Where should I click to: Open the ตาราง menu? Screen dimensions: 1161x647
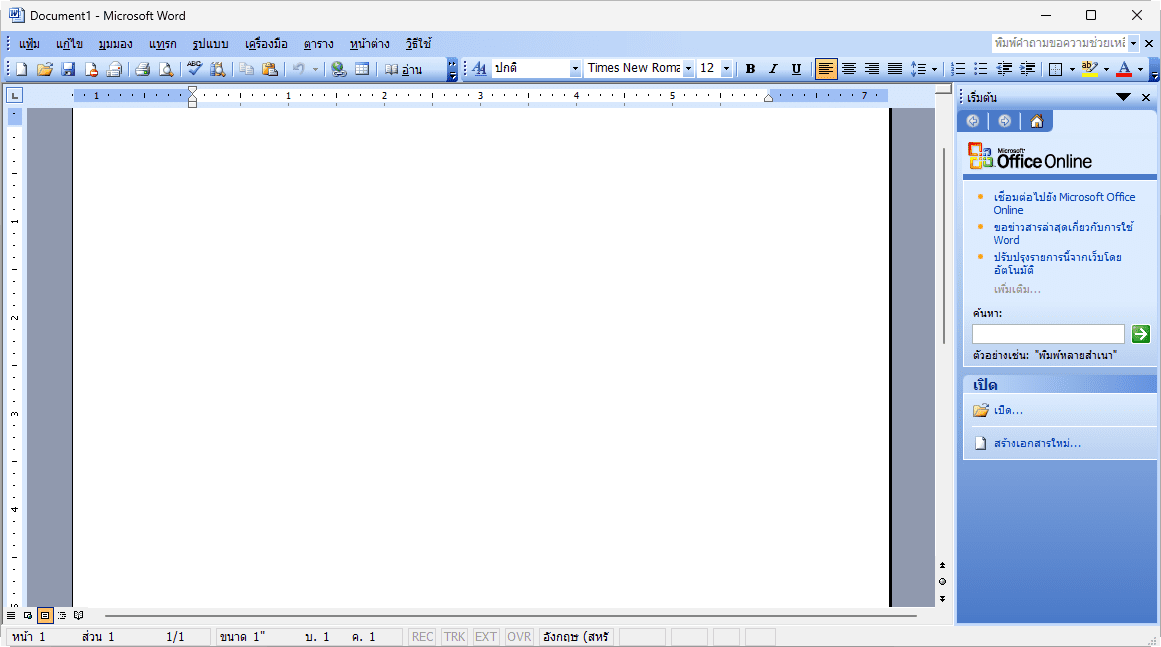[318, 44]
